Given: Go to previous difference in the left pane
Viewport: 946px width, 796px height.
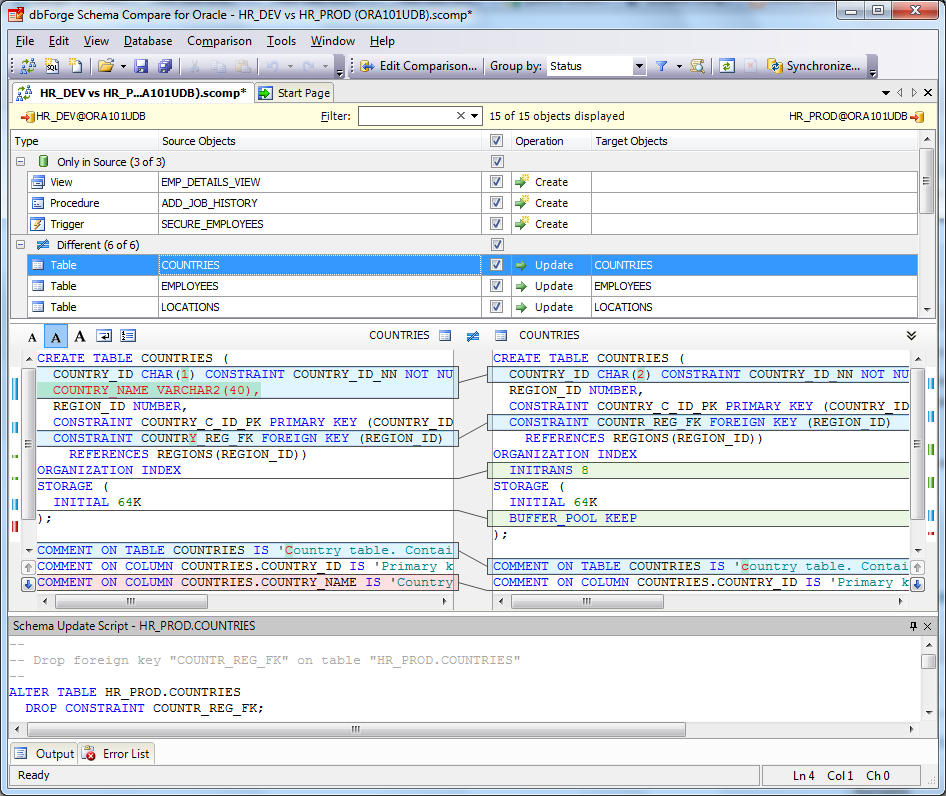Looking at the screenshot, I should (x=28, y=567).
